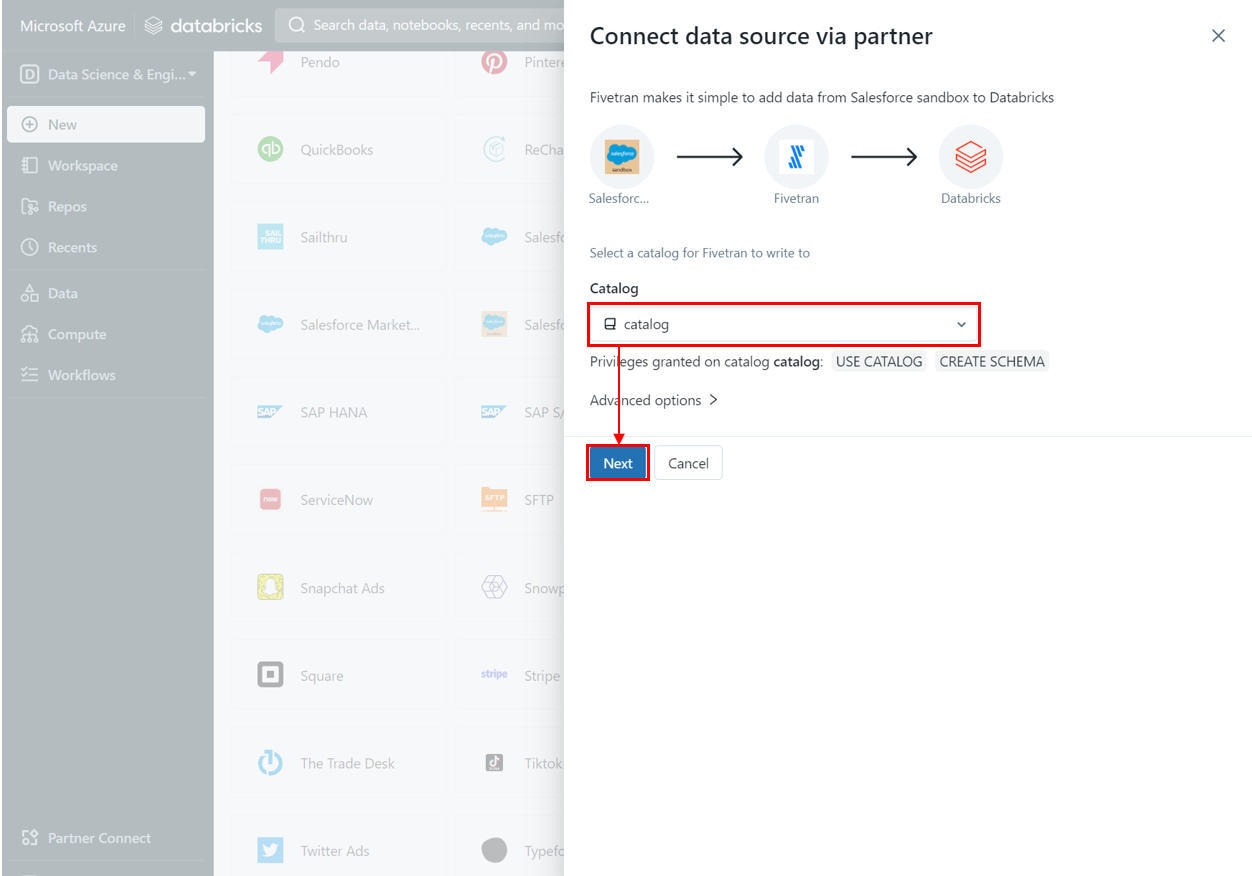Open Workspace in the sidebar
Screen dimensions: 1252x876
(106, 165)
